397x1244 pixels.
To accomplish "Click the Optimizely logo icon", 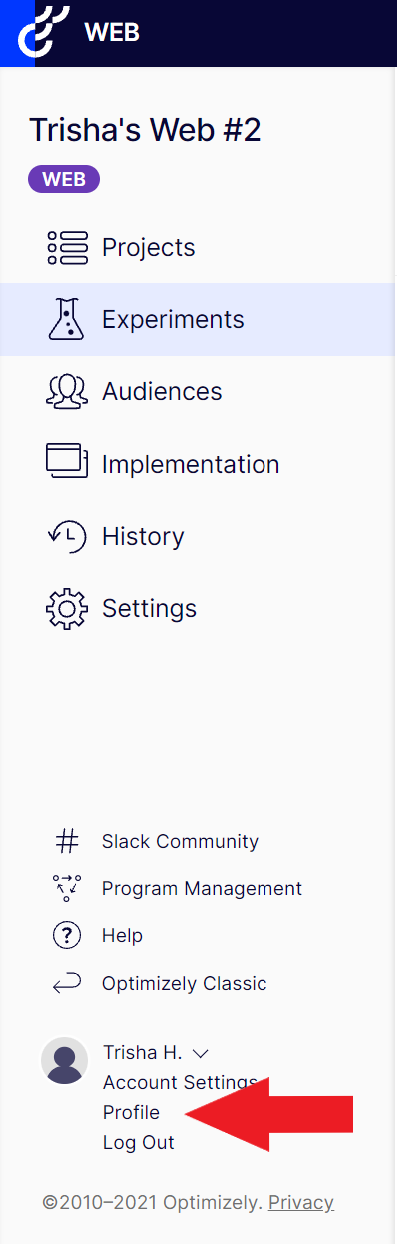I will (45, 31).
